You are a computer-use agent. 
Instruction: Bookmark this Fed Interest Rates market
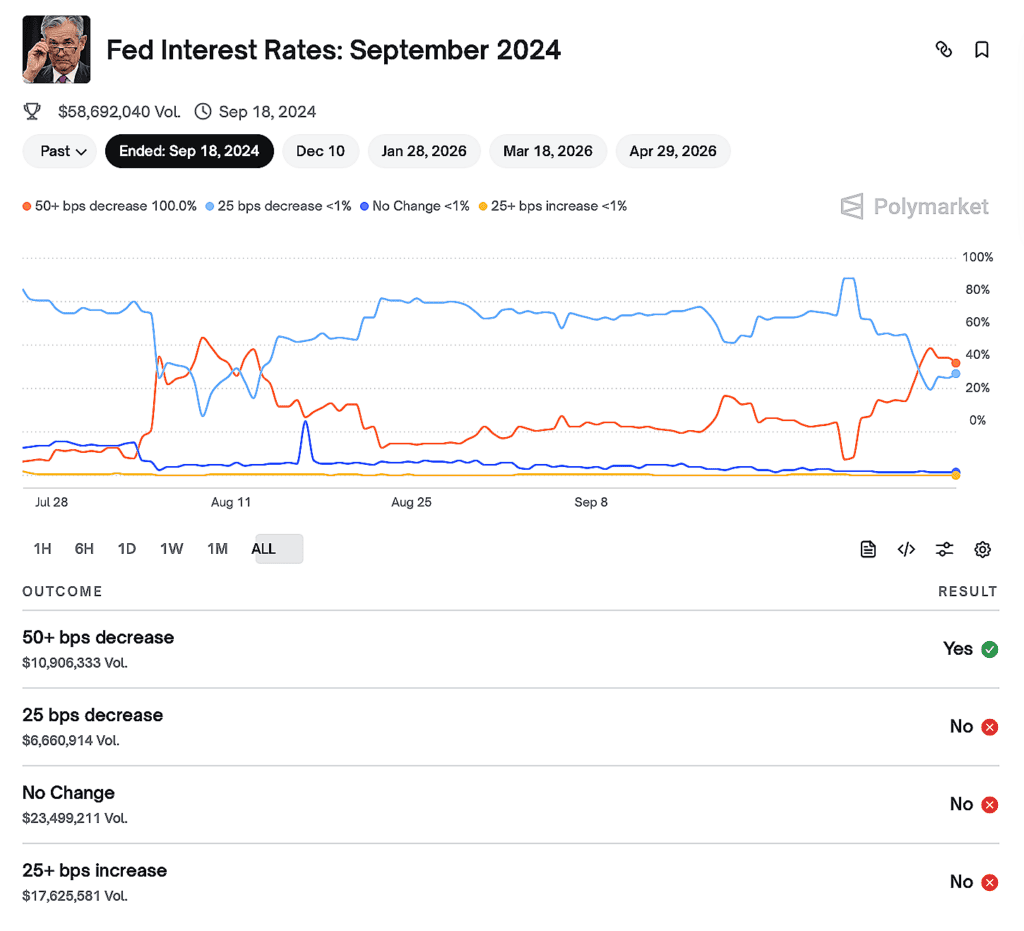[x=981, y=48]
